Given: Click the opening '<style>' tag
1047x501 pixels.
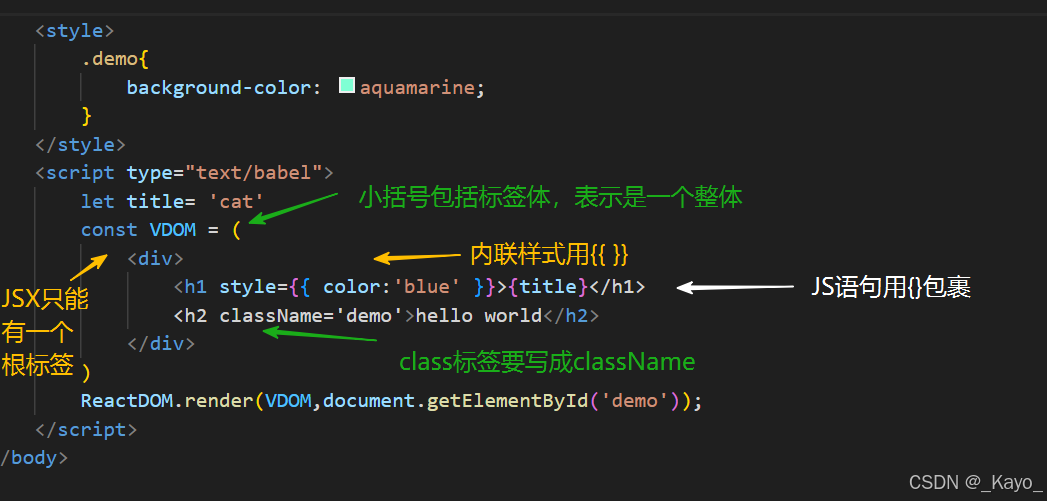Looking at the screenshot, I should point(75,31).
